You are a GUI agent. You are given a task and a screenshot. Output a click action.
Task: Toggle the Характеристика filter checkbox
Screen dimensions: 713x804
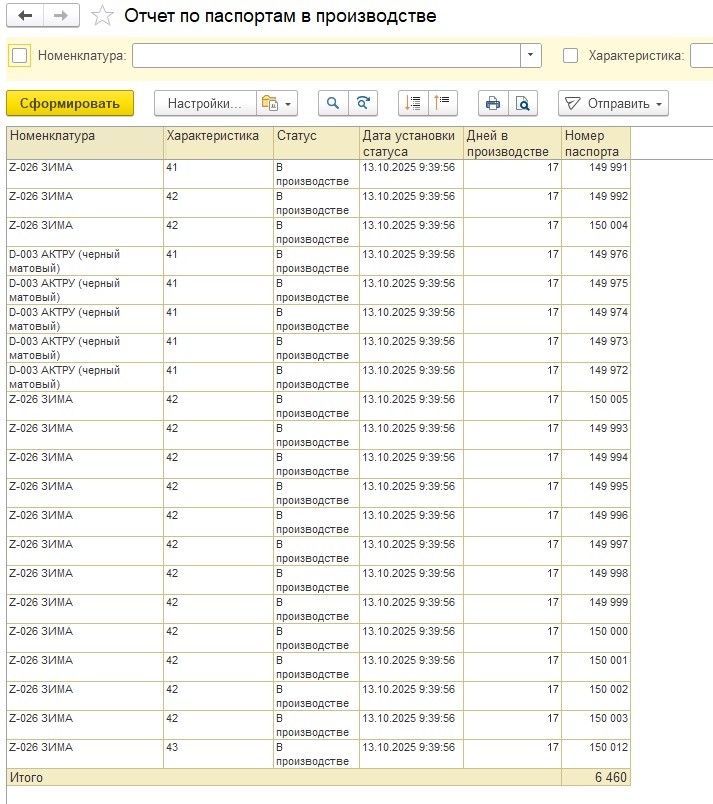[x=570, y=56]
